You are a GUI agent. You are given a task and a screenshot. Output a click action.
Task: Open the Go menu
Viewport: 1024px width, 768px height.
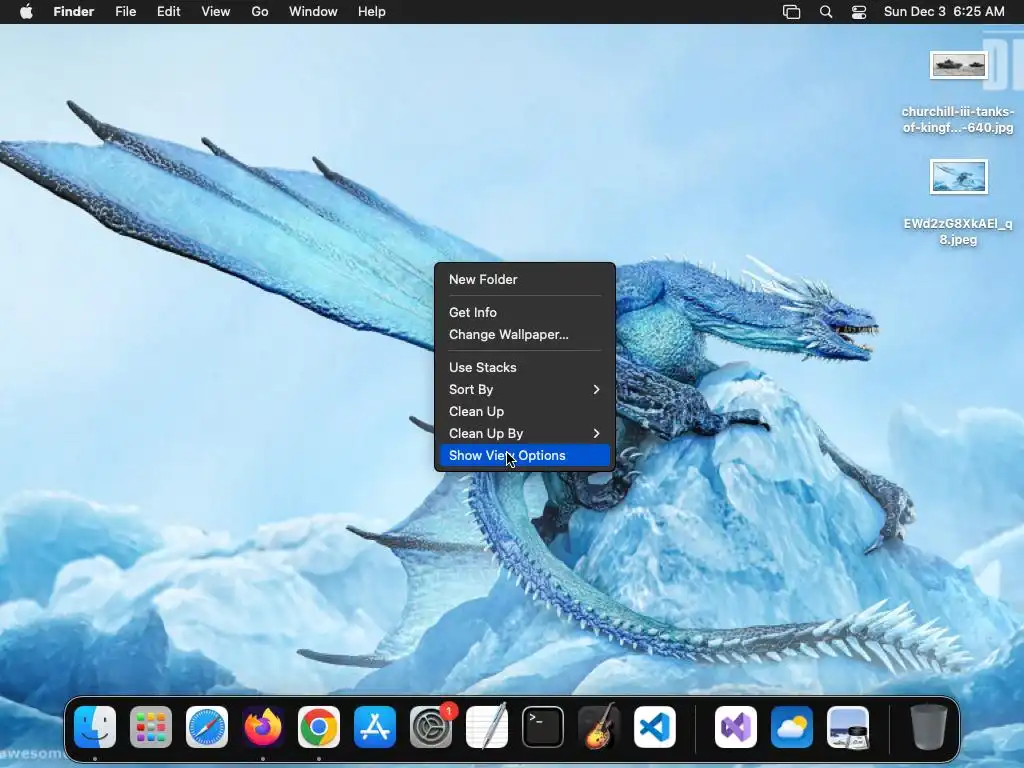point(260,12)
